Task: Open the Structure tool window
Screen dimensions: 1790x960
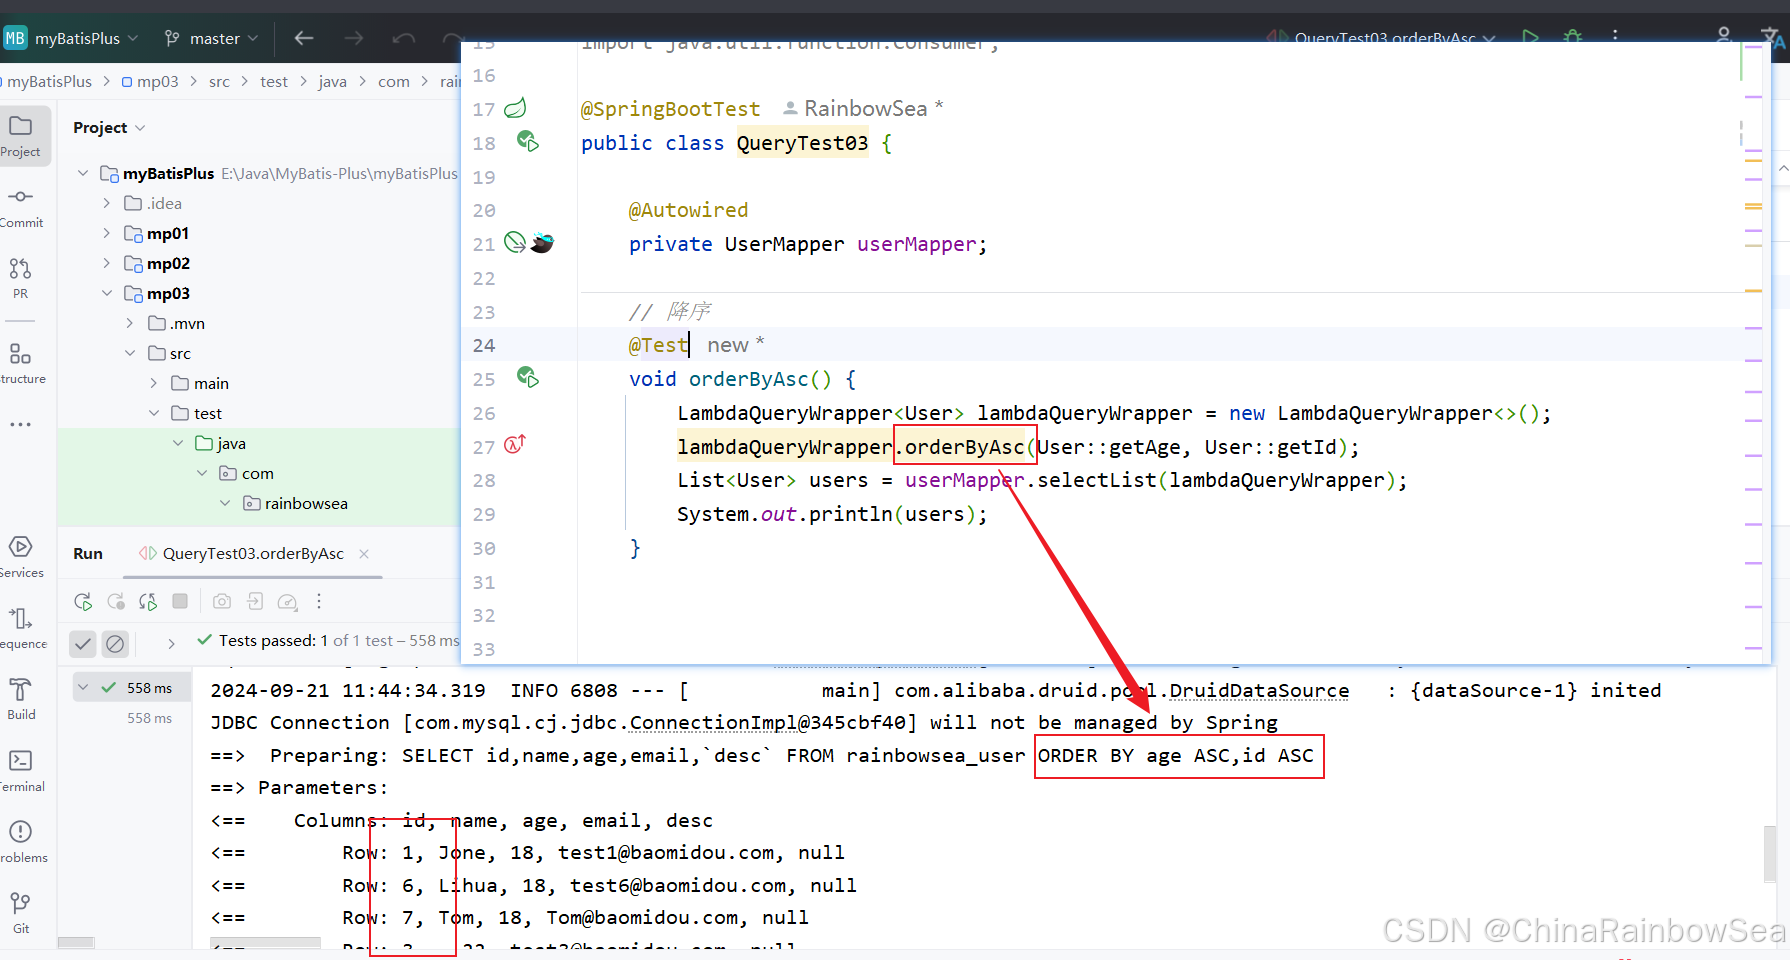Action: (20, 363)
